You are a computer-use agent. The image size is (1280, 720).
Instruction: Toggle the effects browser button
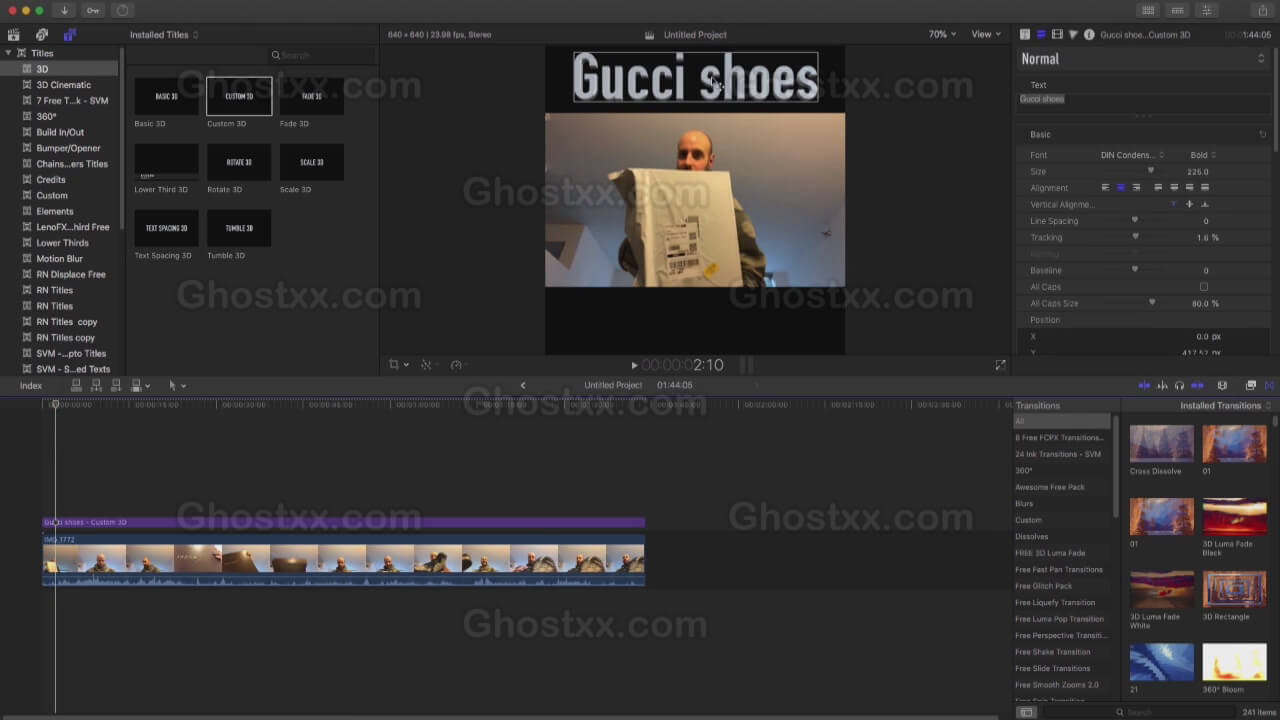coord(1251,385)
